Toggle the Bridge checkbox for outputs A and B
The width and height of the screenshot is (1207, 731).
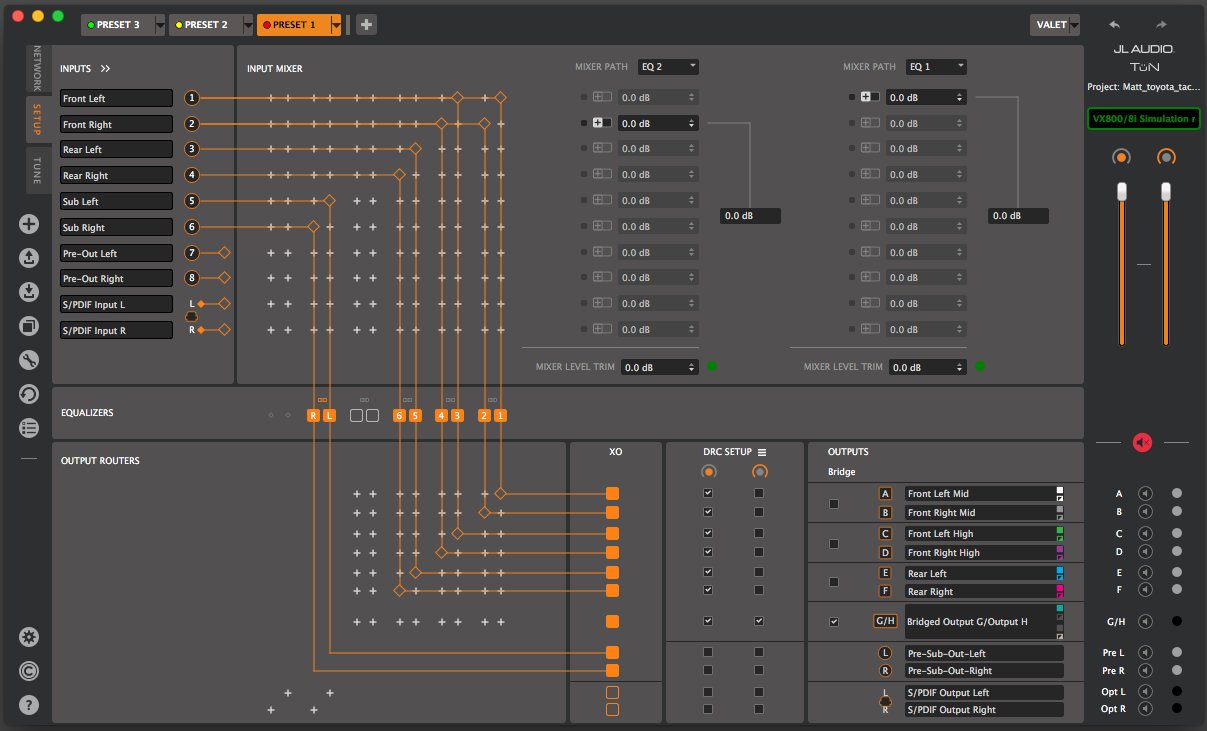click(x=834, y=503)
